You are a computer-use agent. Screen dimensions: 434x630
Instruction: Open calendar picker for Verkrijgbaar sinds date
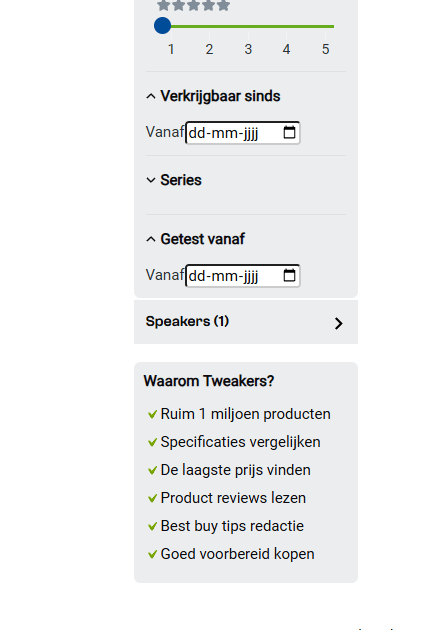[289, 132]
